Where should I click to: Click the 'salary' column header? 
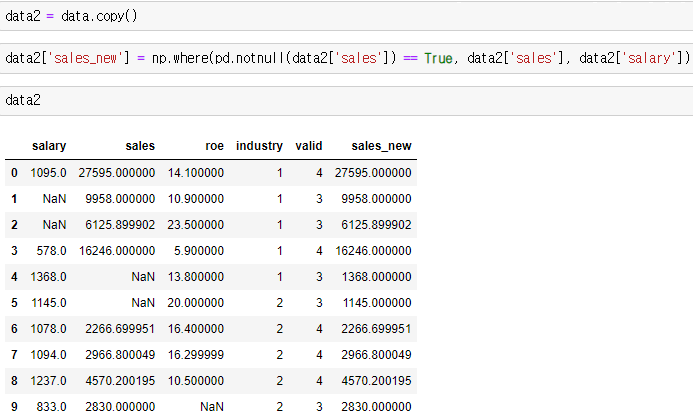tap(49, 146)
